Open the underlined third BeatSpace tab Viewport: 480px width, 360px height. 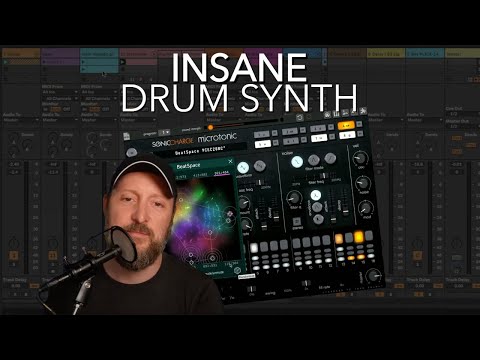221,173
